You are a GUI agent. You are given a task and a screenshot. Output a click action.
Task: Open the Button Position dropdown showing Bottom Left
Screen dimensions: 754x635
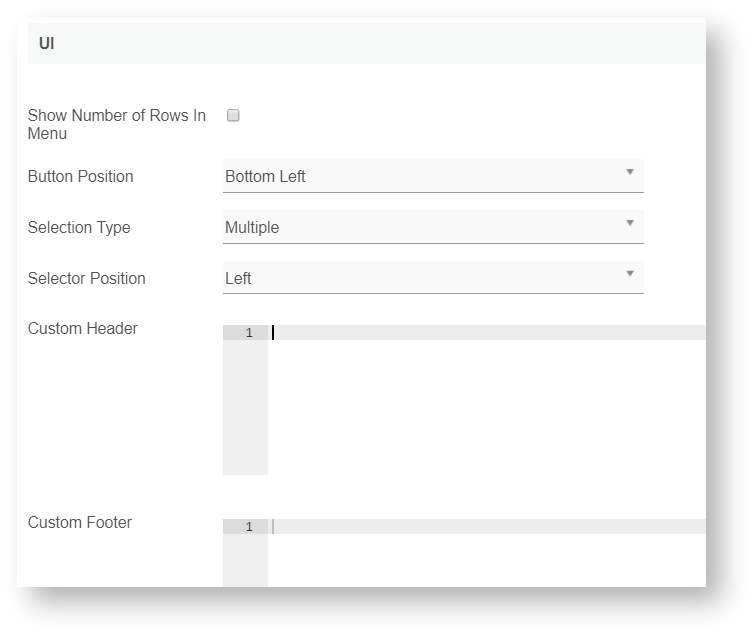coord(420,176)
